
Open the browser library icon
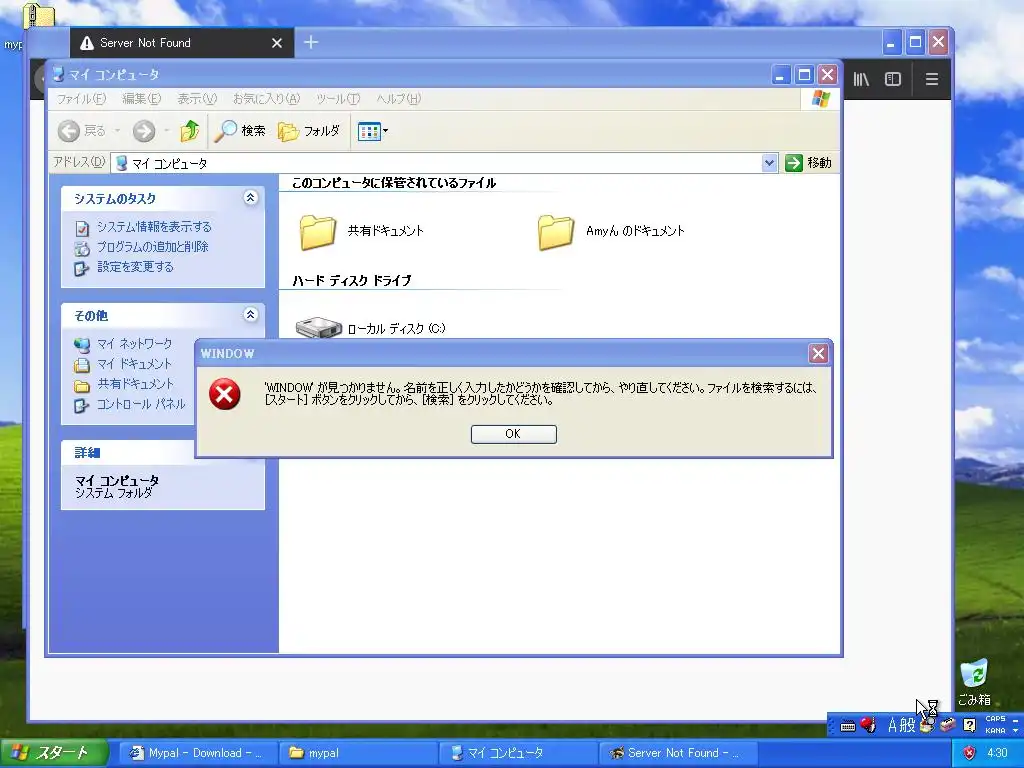(x=861, y=79)
